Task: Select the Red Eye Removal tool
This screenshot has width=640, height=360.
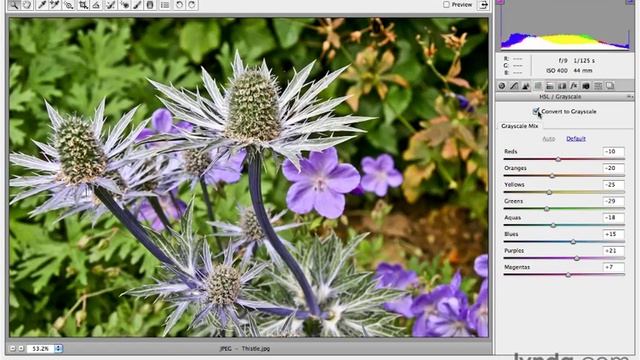Action: (x=124, y=5)
